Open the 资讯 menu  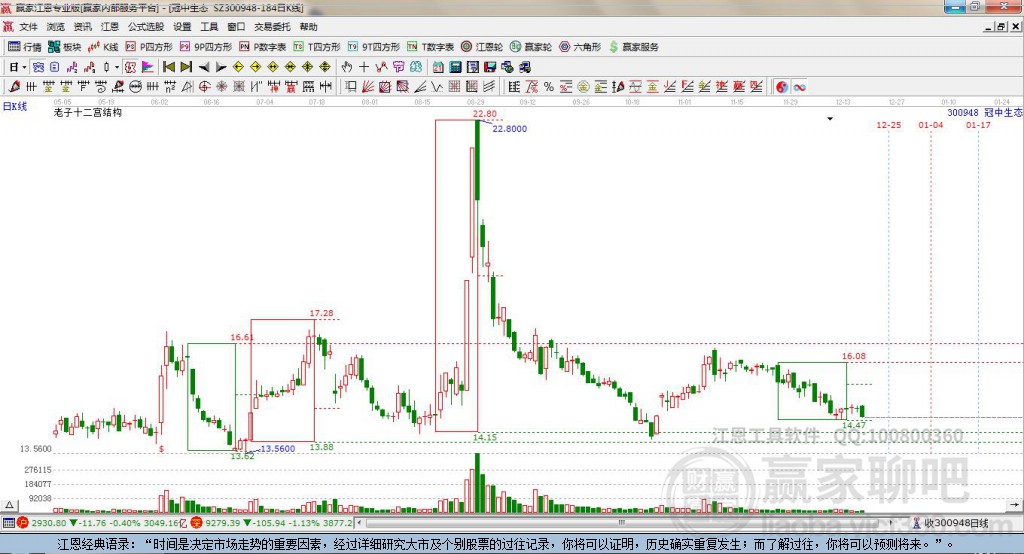pos(82,27)
